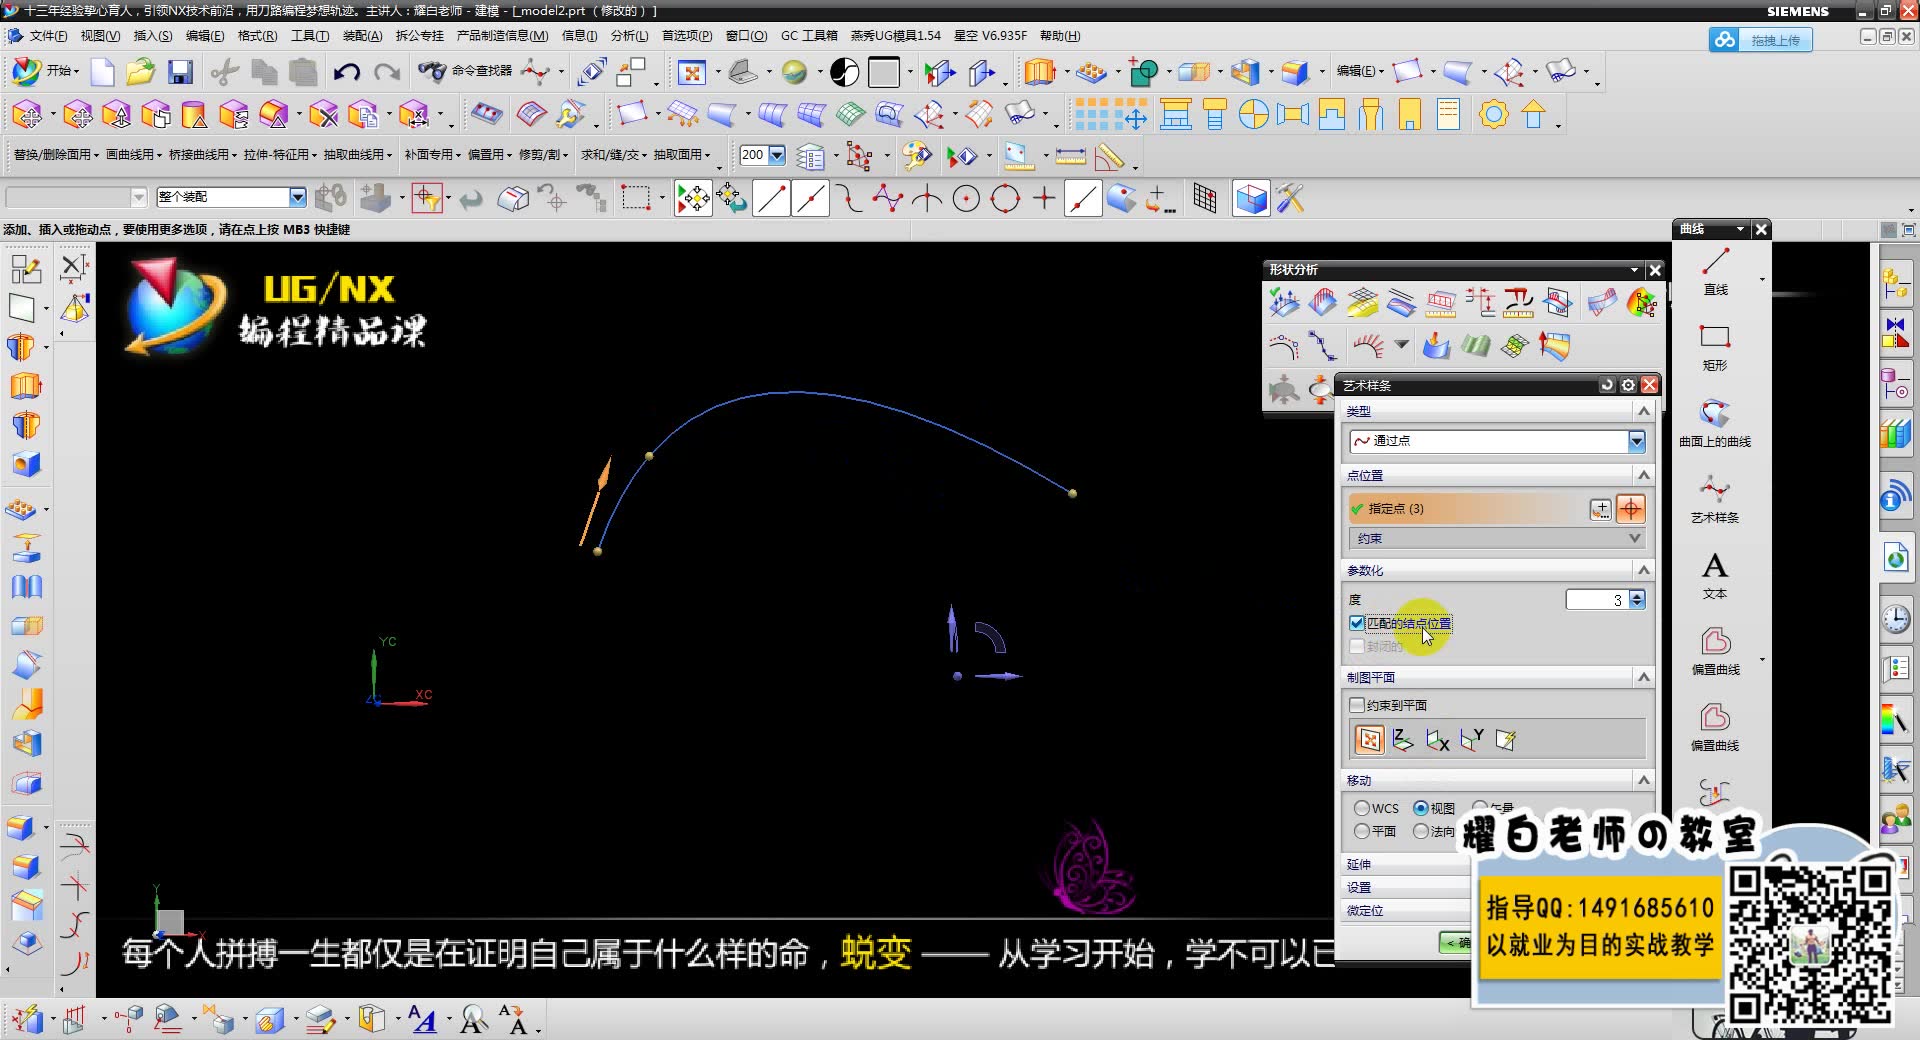Viewport: 1920px width, 1040px height.
Task: Open the 插入(S) menu
Action: click(x=153, y=36)
